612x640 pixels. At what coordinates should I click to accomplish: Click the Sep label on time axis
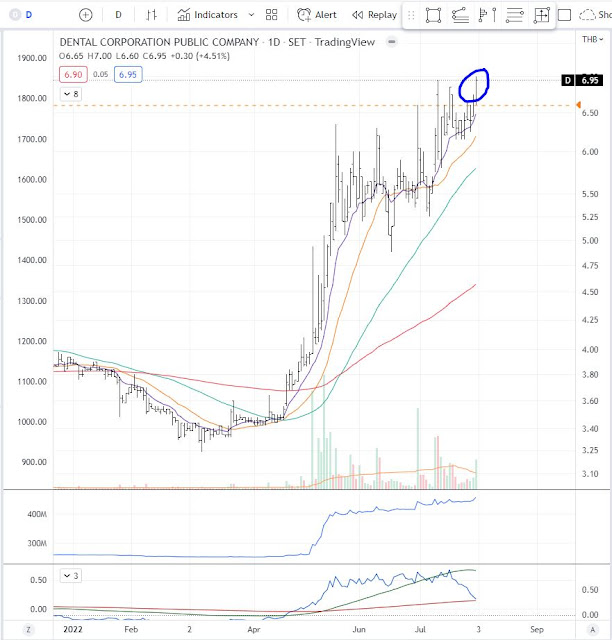click(537, 629)
